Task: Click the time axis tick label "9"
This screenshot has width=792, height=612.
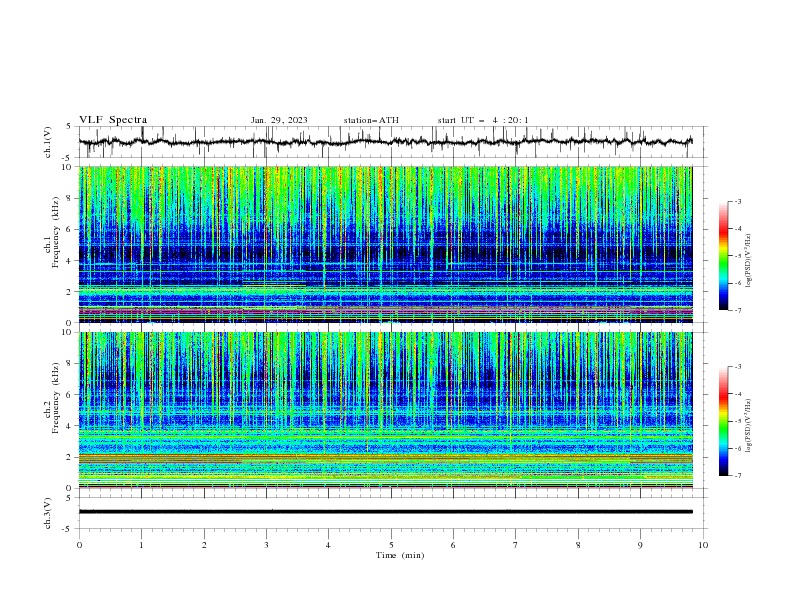Action: pyautogui.click(x=640, y=545)
